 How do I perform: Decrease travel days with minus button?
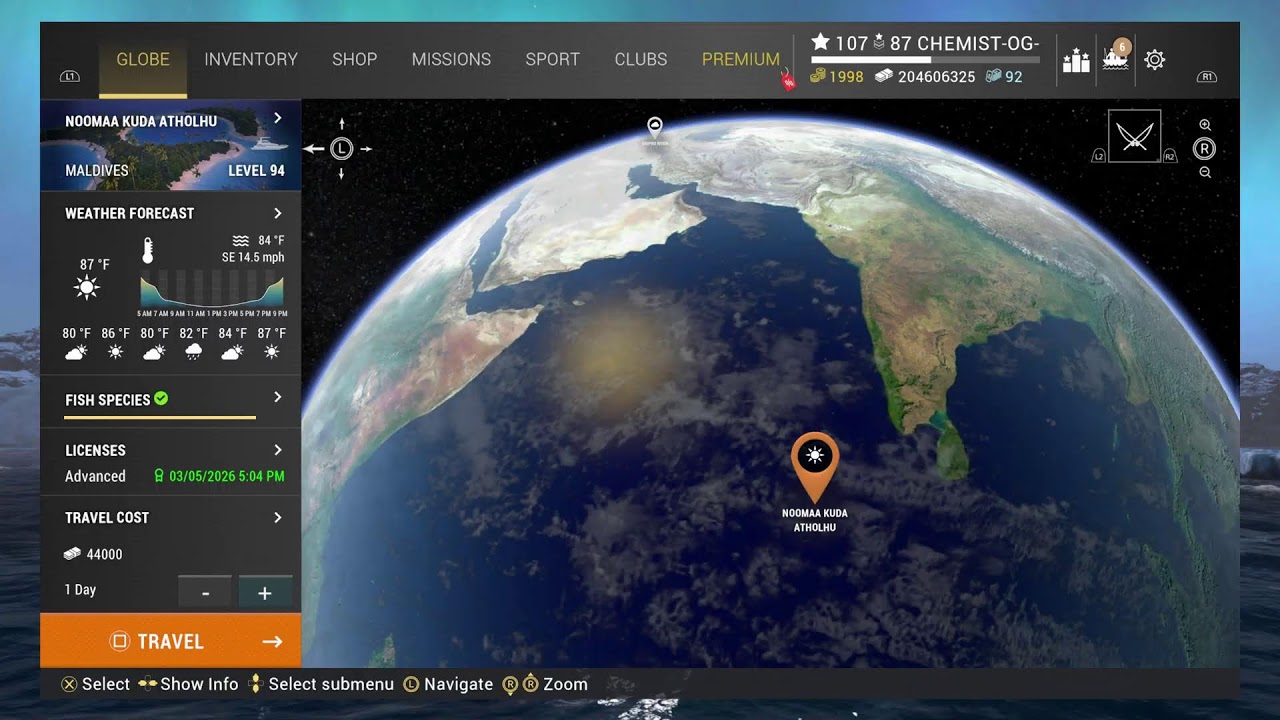(205, 592)
